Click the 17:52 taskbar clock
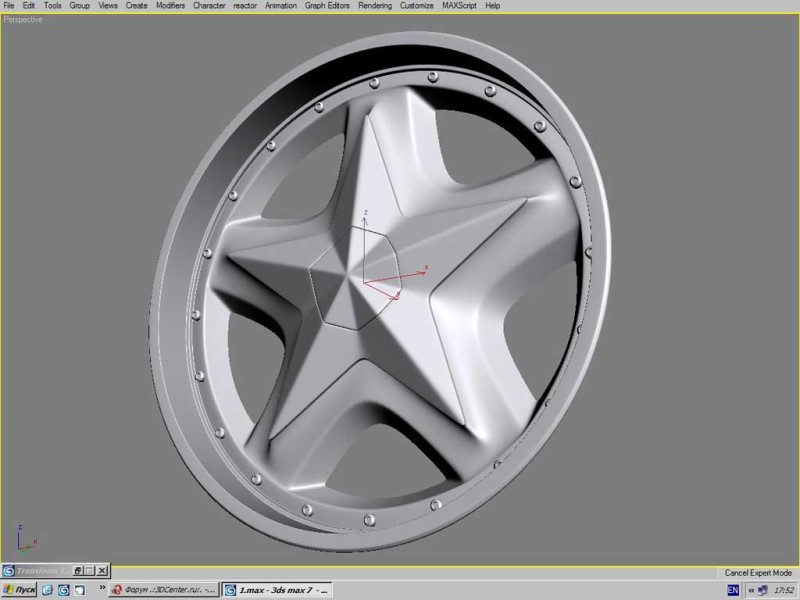Image resolution: width=800 pixels, height=600 pixels. pyautogui.click(x=783, y=590)
